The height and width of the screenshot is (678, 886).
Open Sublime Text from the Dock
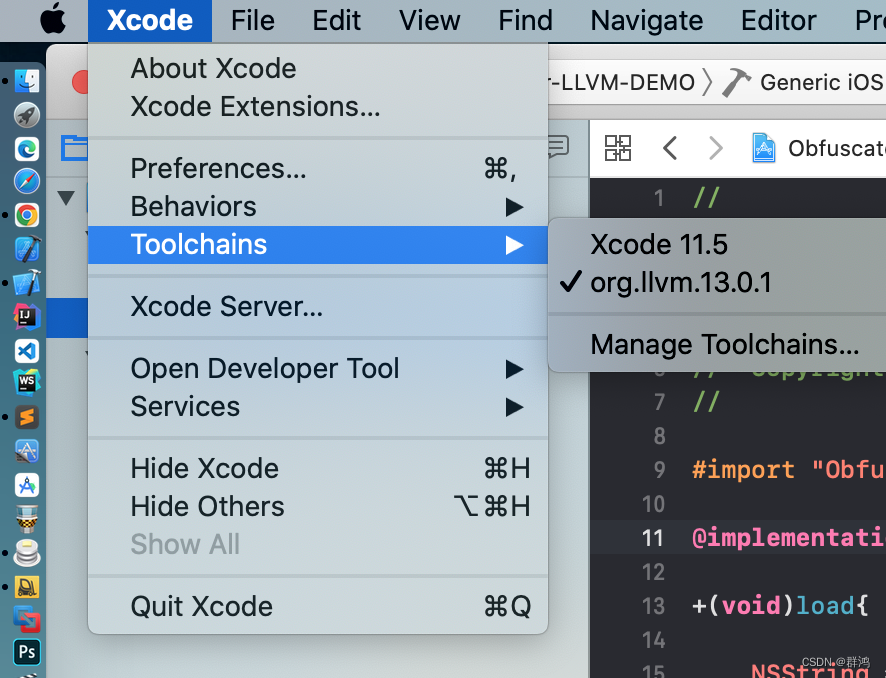coord(27,418)
